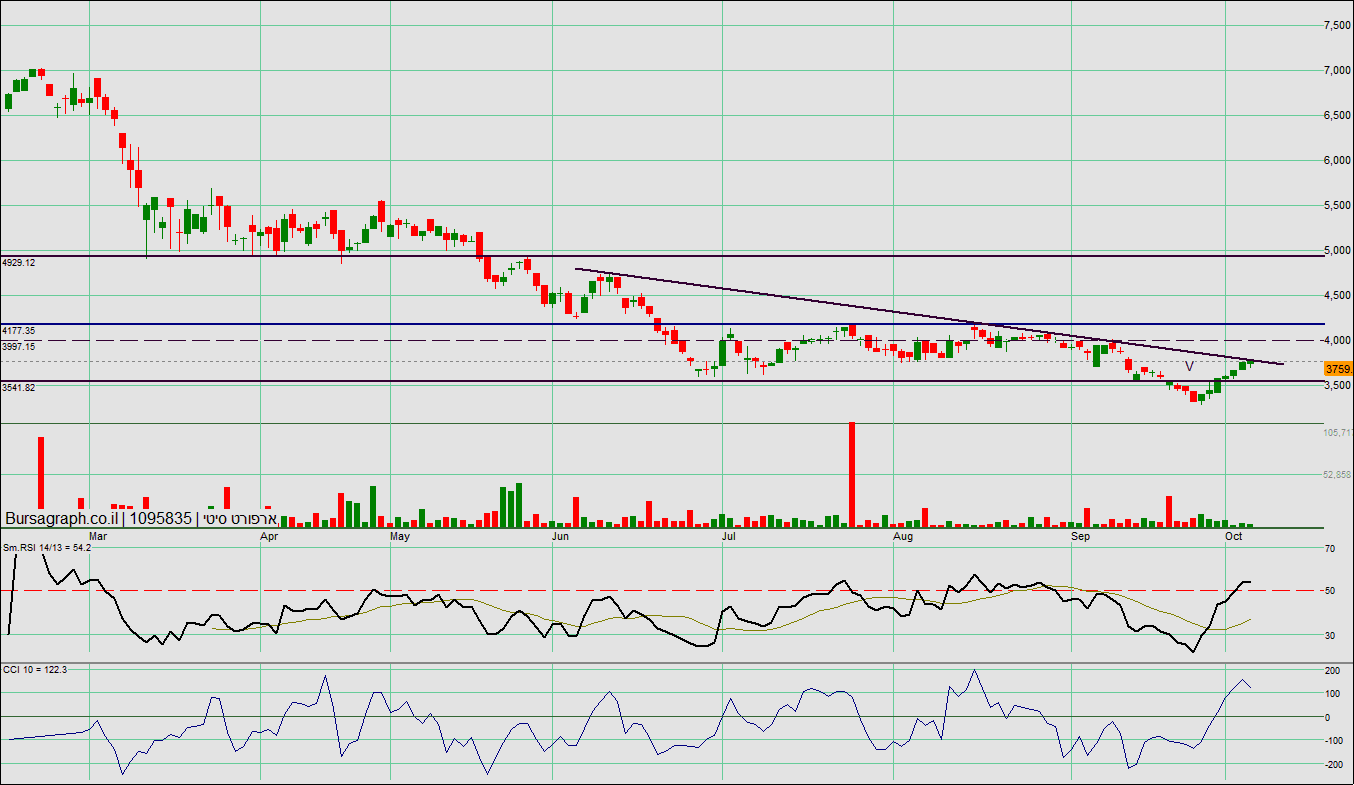Click the security number 1095835
The image size is (1354, 785).
tap(160, 518)
